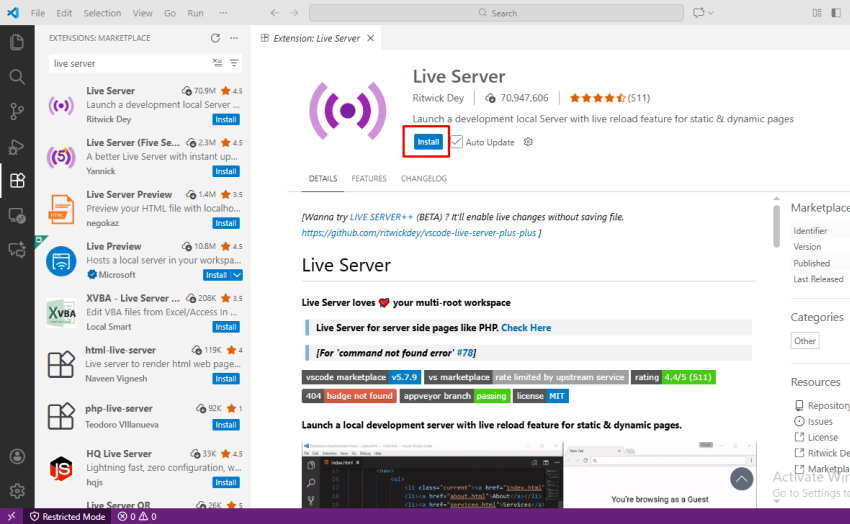Install php-live-server extension
The image size is (850, 524).
(226, 425)
